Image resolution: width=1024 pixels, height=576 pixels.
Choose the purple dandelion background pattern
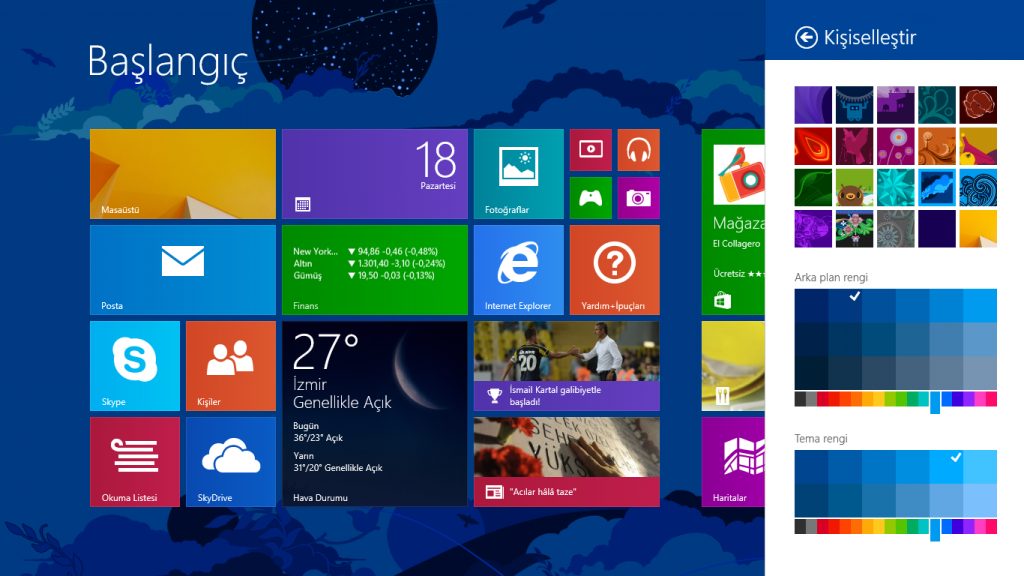coord(895,146)
